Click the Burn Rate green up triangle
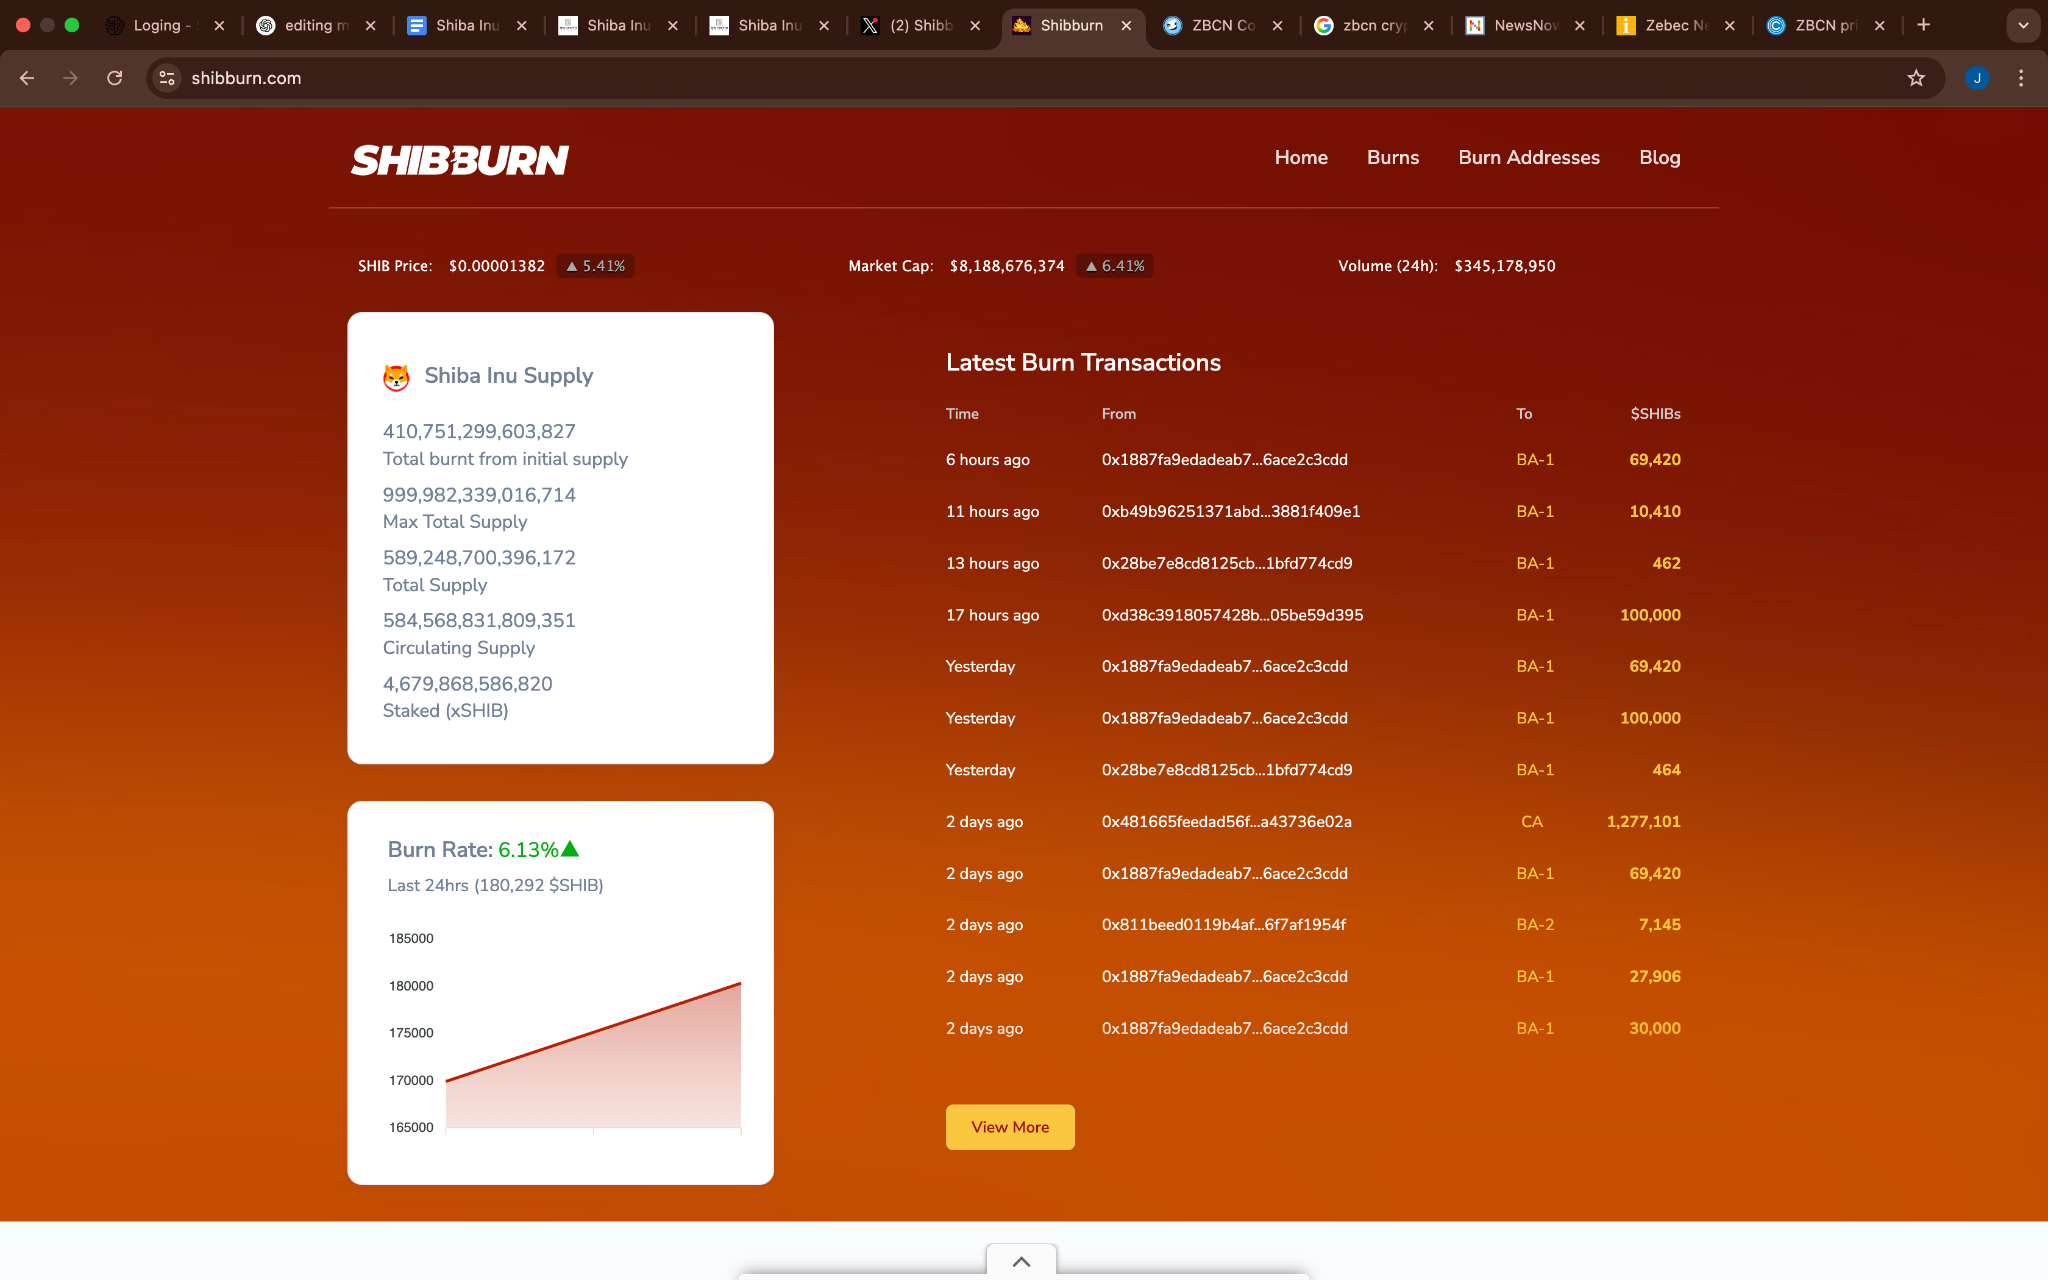This screenshot has height=1280, width=2048. (x=570, y=849)
